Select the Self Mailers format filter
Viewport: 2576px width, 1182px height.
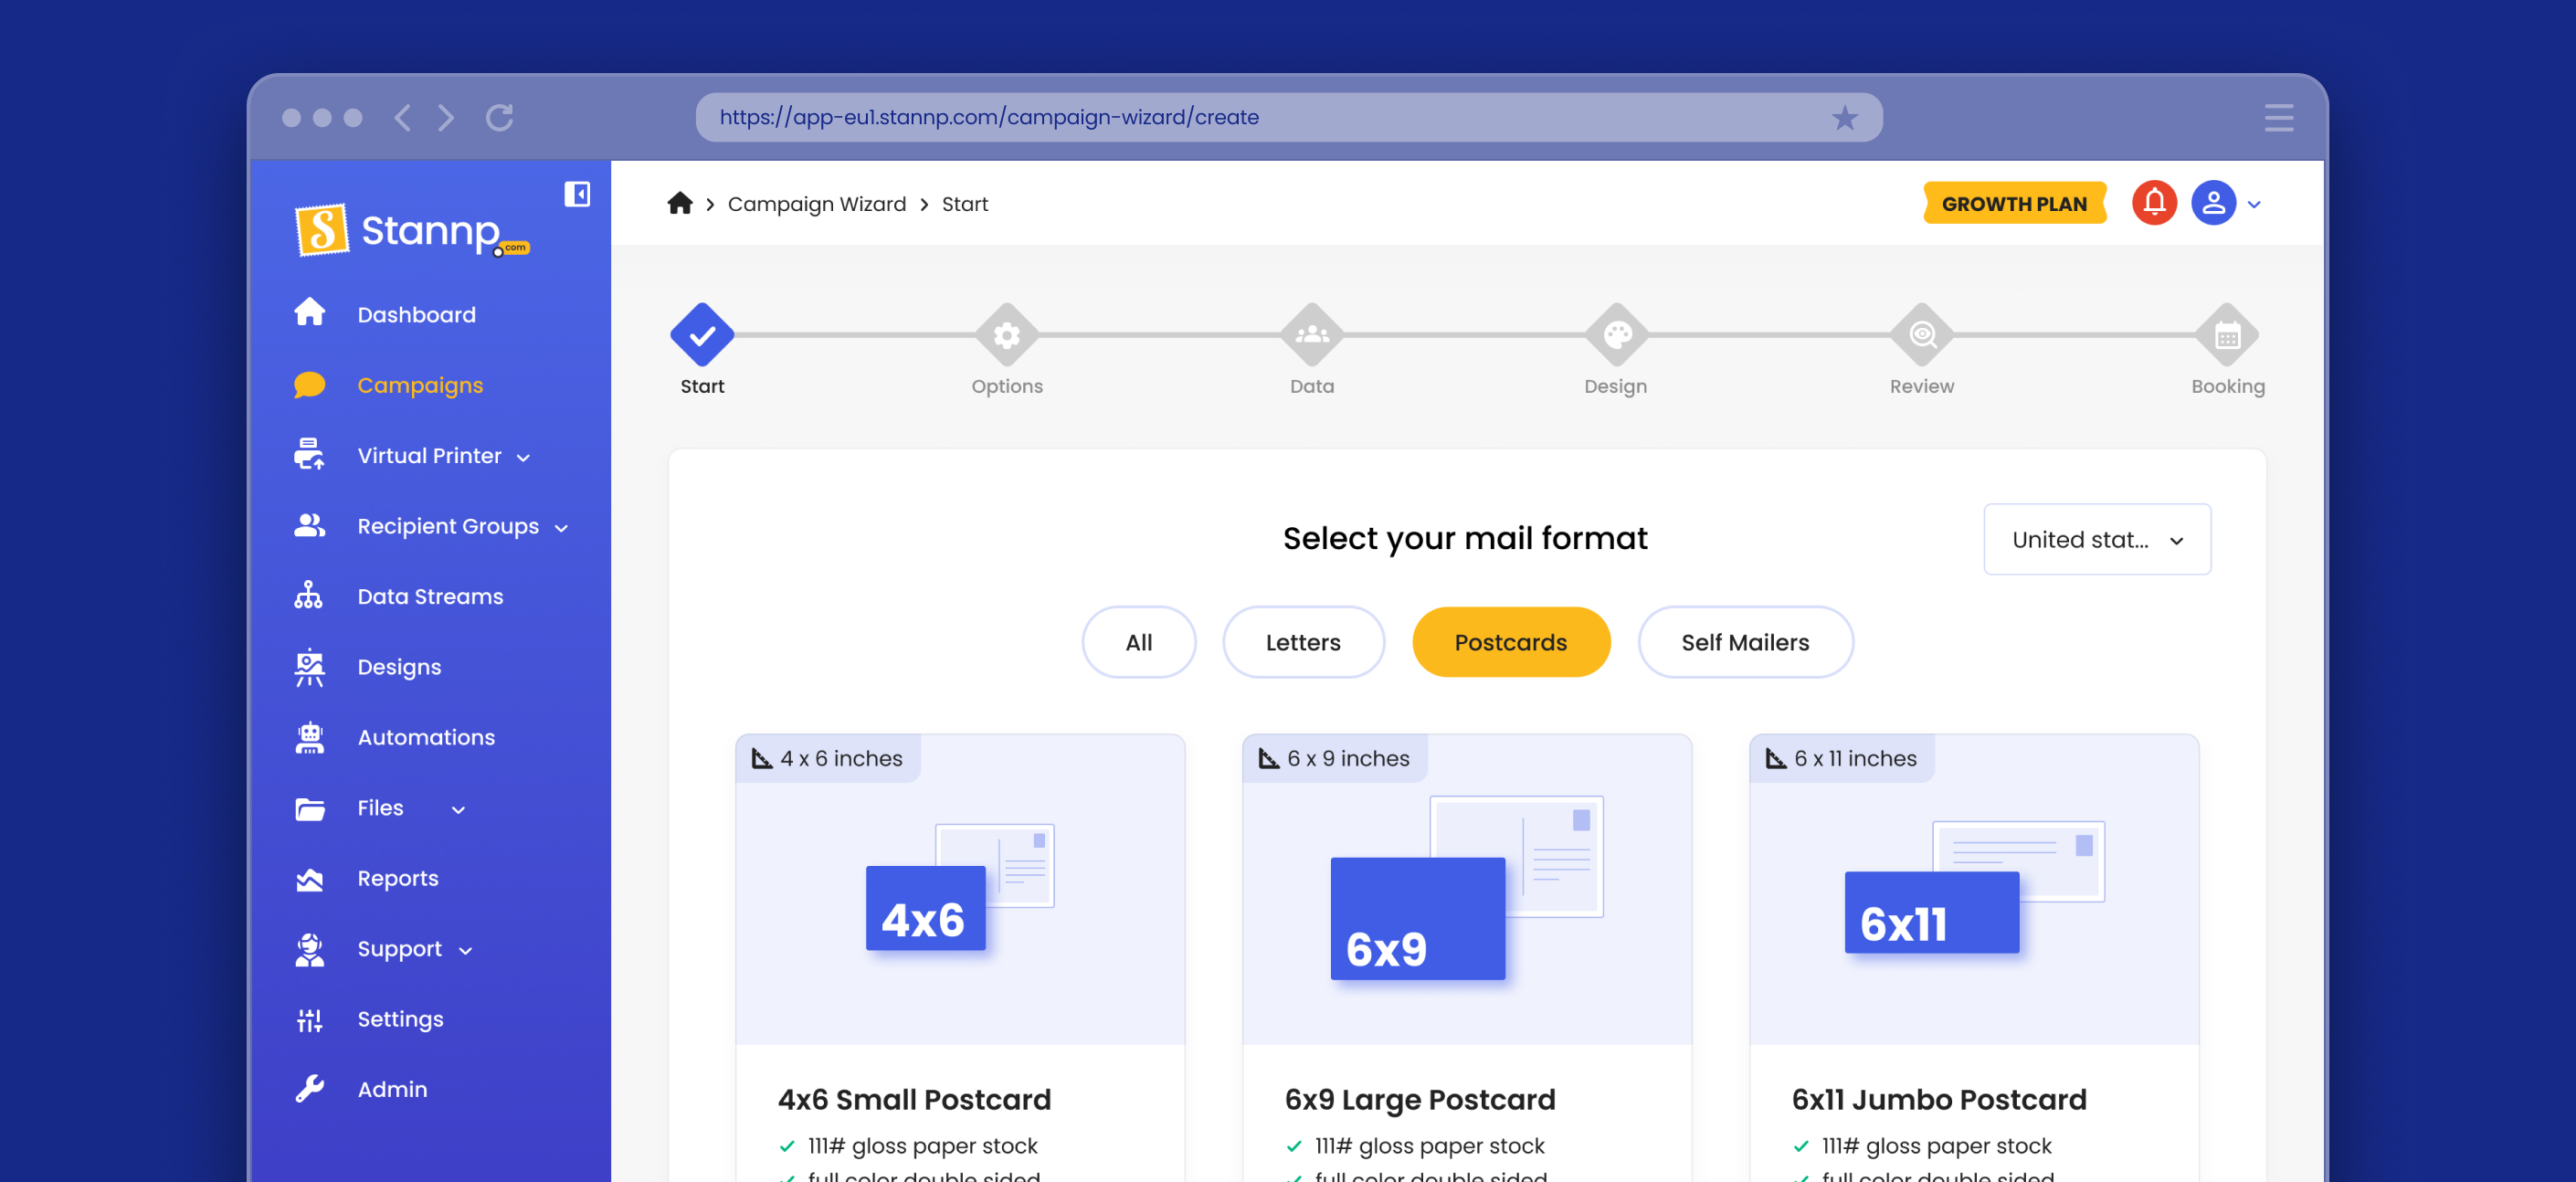coord(1744,642)
